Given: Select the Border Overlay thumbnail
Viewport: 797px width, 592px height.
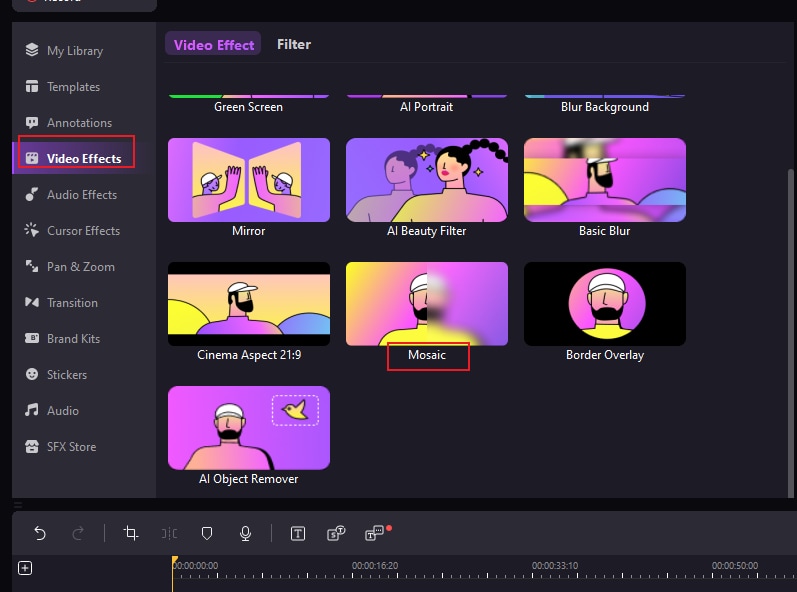Looking at the screenshot, I should pyautogui.click(x=604, y=304).
